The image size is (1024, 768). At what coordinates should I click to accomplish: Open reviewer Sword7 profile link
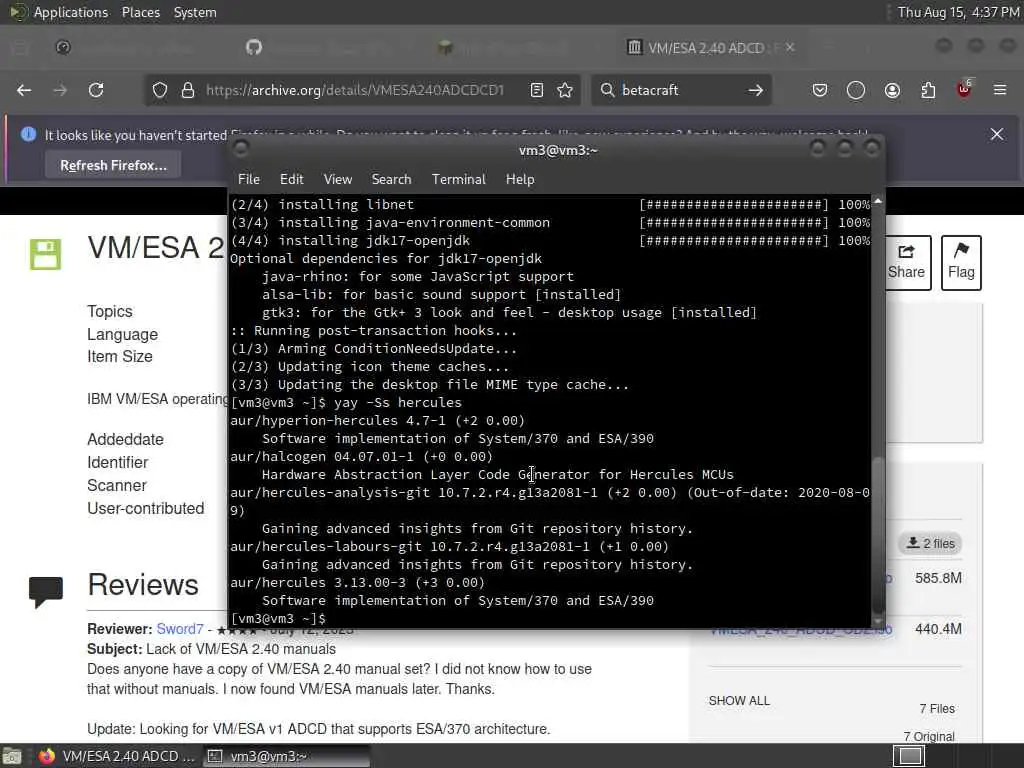point(180,629)
